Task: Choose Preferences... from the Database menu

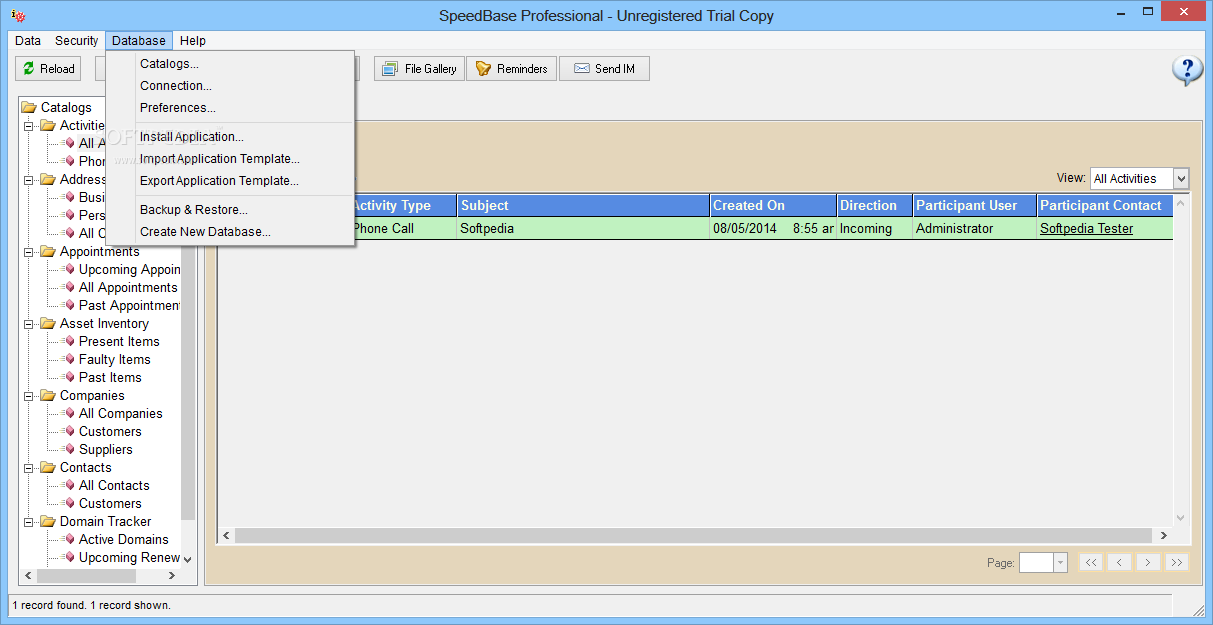Action: point(230,108)
